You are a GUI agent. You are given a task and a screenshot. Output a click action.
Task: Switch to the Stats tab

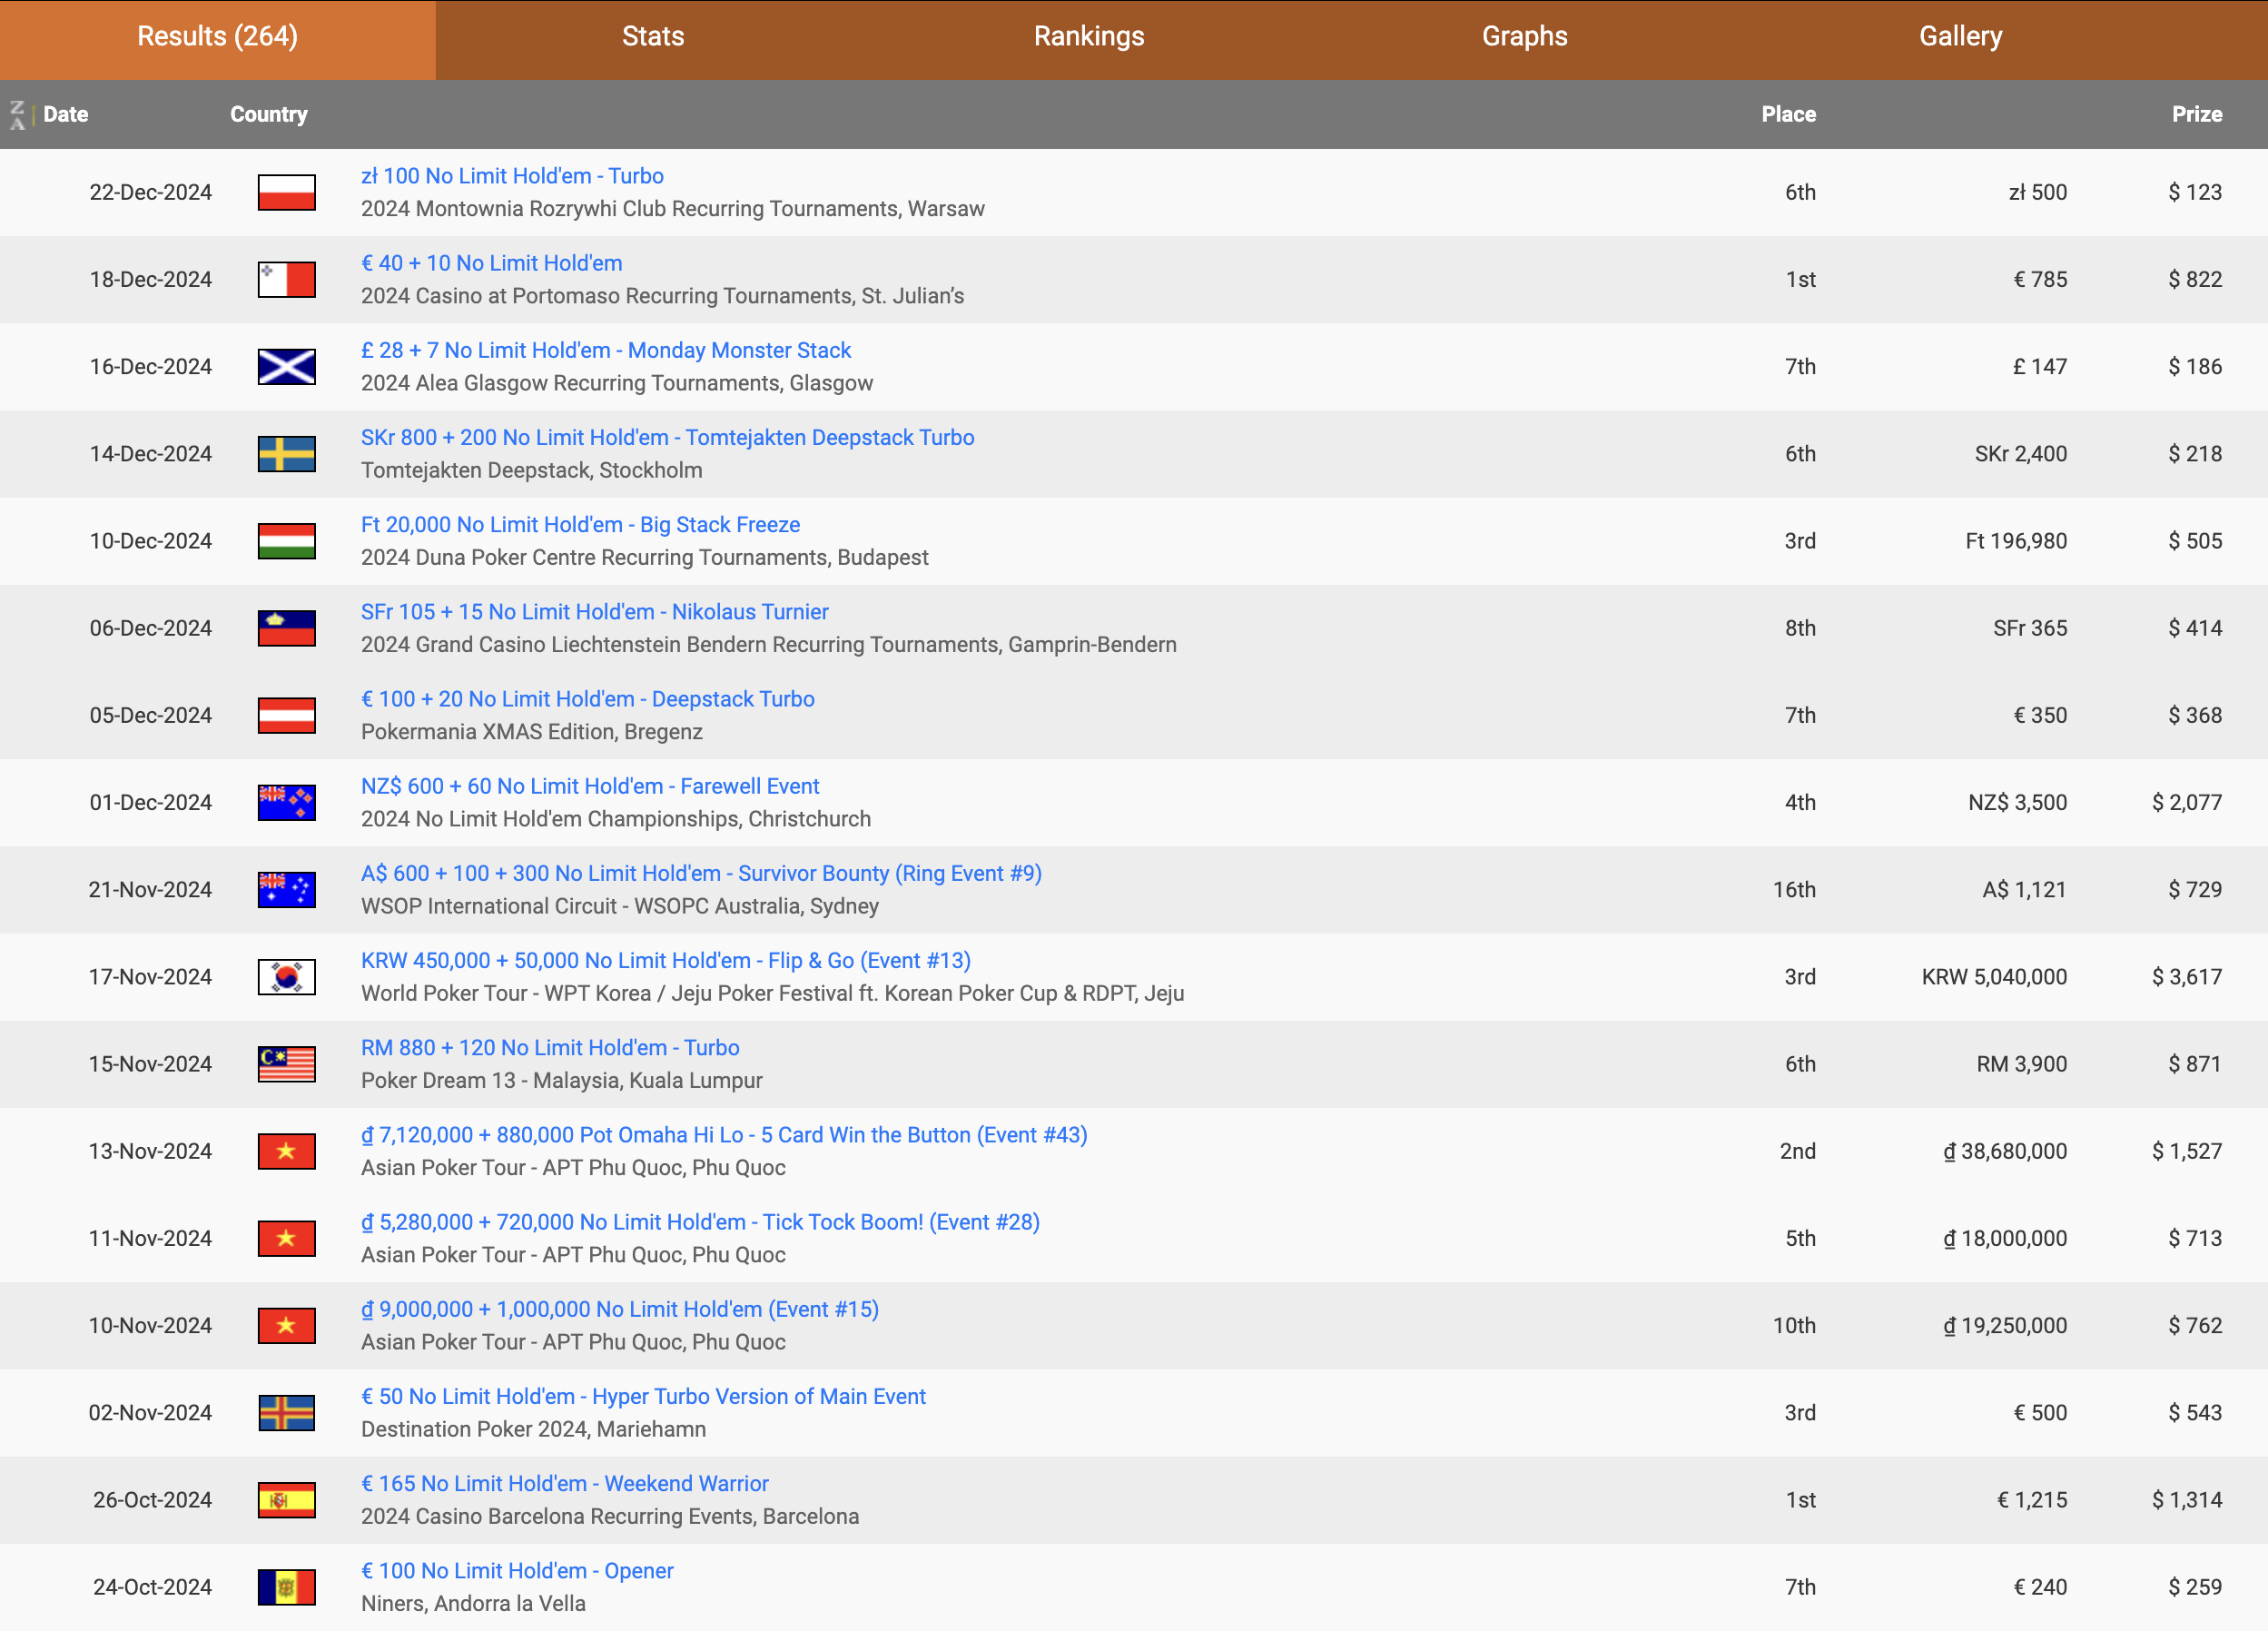pyautogui.click(x=653, y=37)
